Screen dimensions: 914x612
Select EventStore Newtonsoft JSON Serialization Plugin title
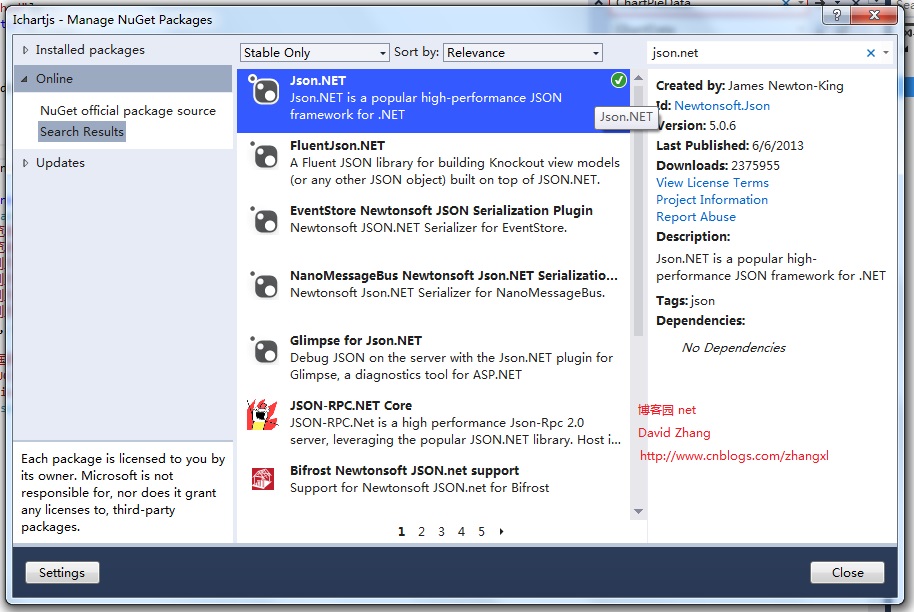click(x=441, y=210)
